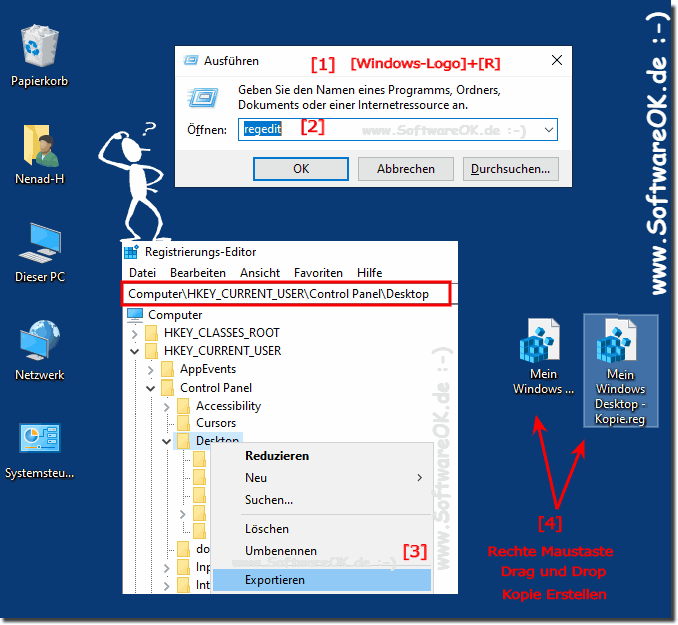The width and height of the screenshot is (678, 625).
Task: Click the Control Panel folder icon
Action: (167, 388)
